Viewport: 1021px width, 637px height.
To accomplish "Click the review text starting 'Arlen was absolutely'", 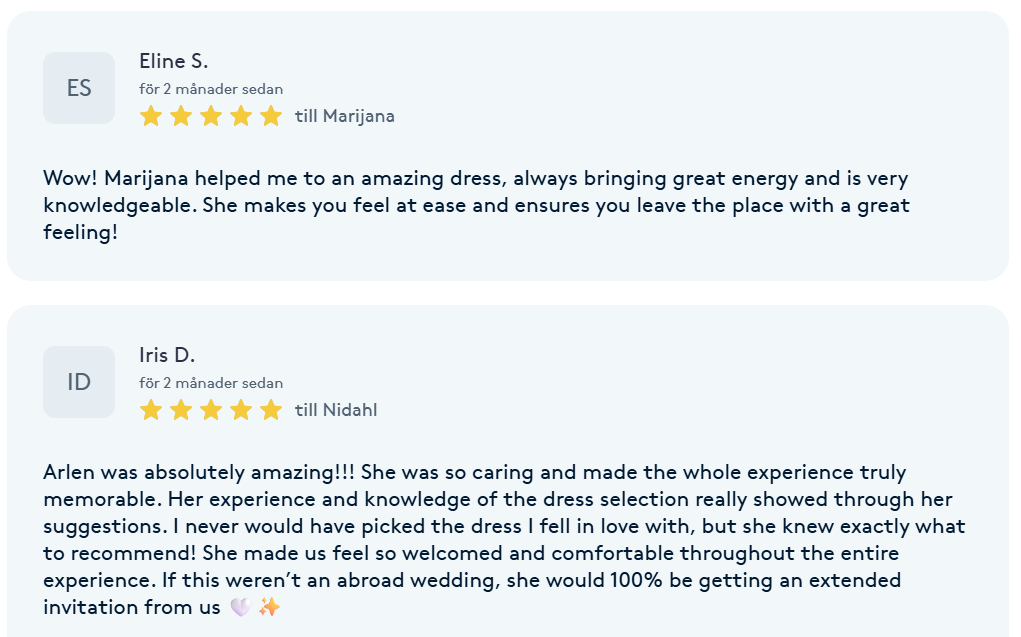I will pos(505,539).
